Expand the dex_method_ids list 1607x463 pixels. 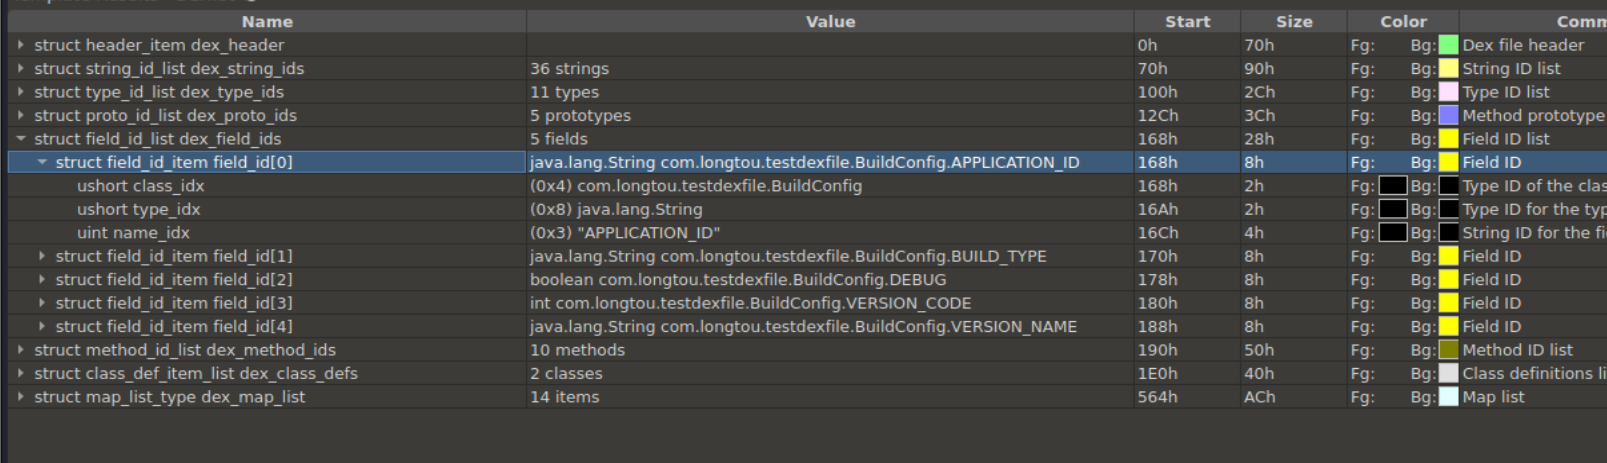tap(21, 350)
